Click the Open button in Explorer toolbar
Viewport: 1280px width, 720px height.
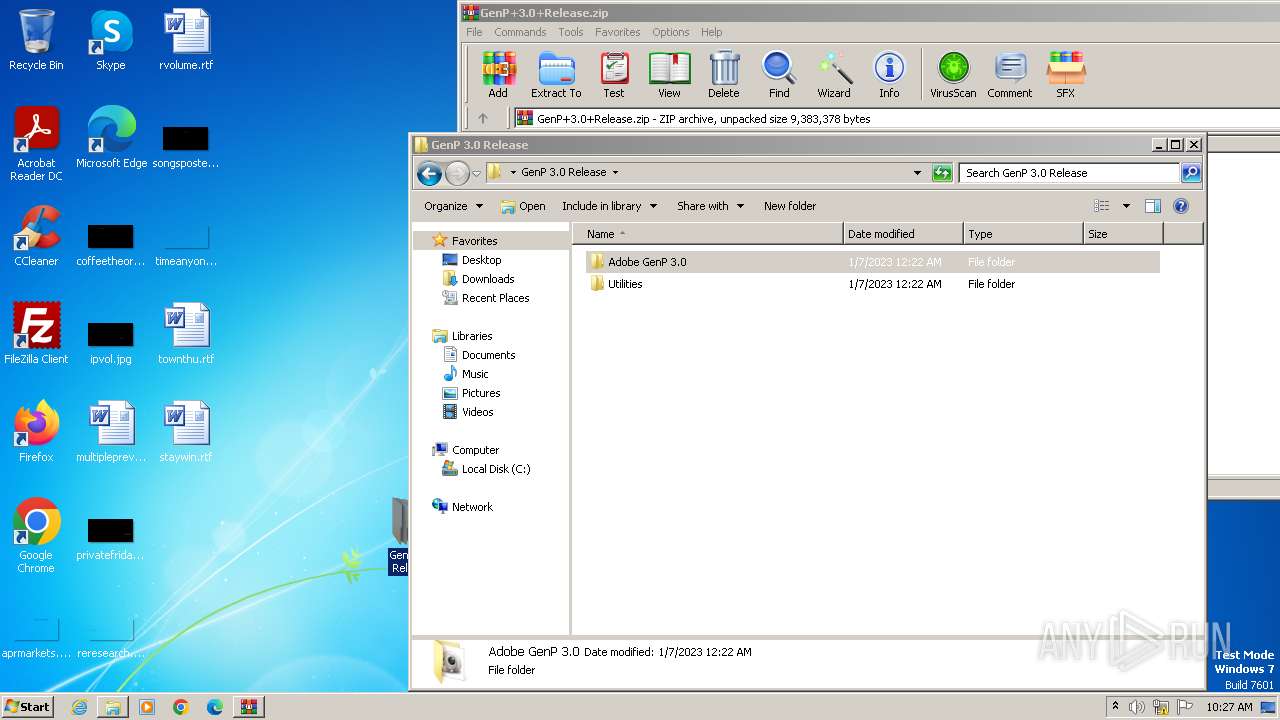pyautogui.click(x=523, y=206)
